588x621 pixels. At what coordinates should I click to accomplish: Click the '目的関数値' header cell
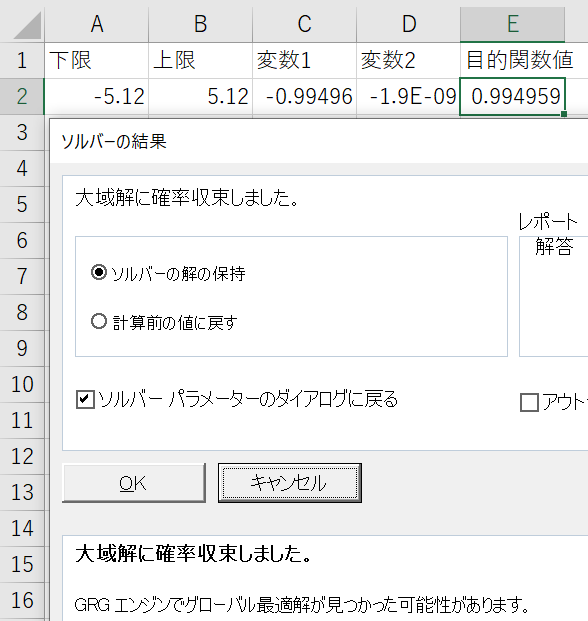(x=519, y=60)
